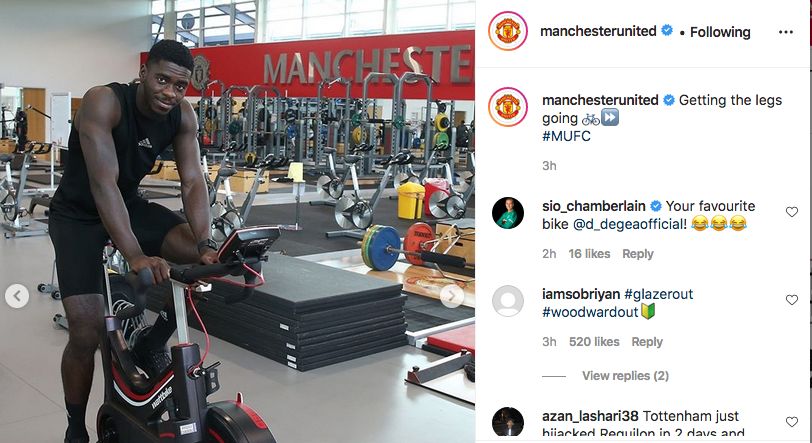View the 520 likes on iamsobriyan's comment

[x=594, y=342]
